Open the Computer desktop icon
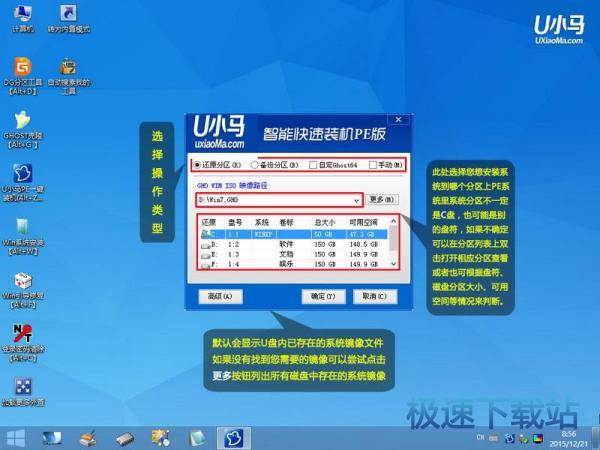 click(x=22, y=18)
